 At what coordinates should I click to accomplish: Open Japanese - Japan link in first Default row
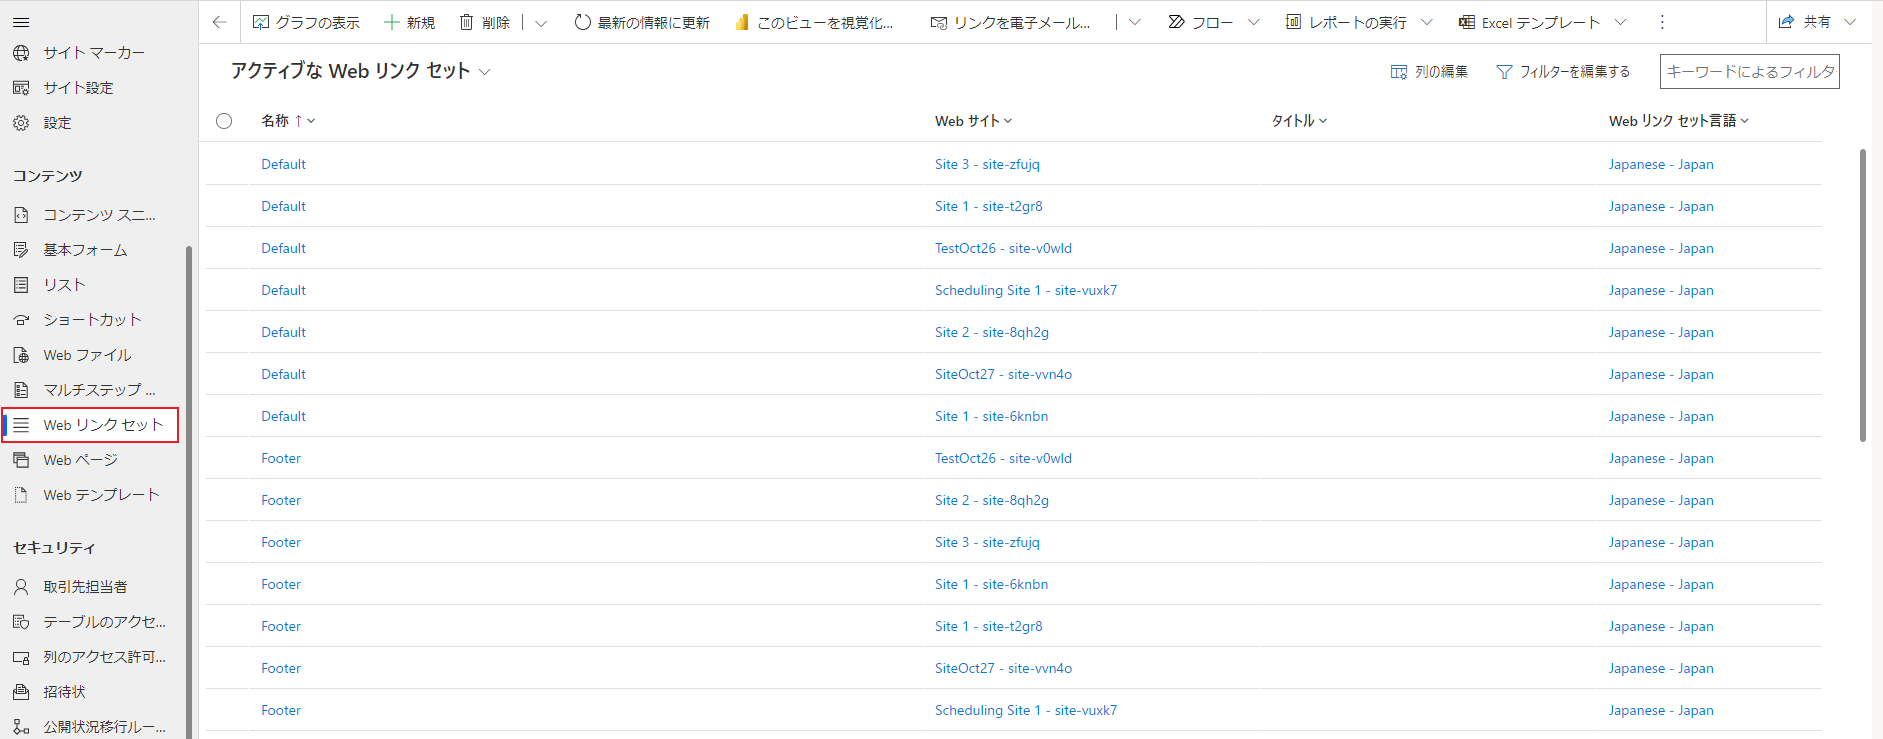click(1661, 164)
